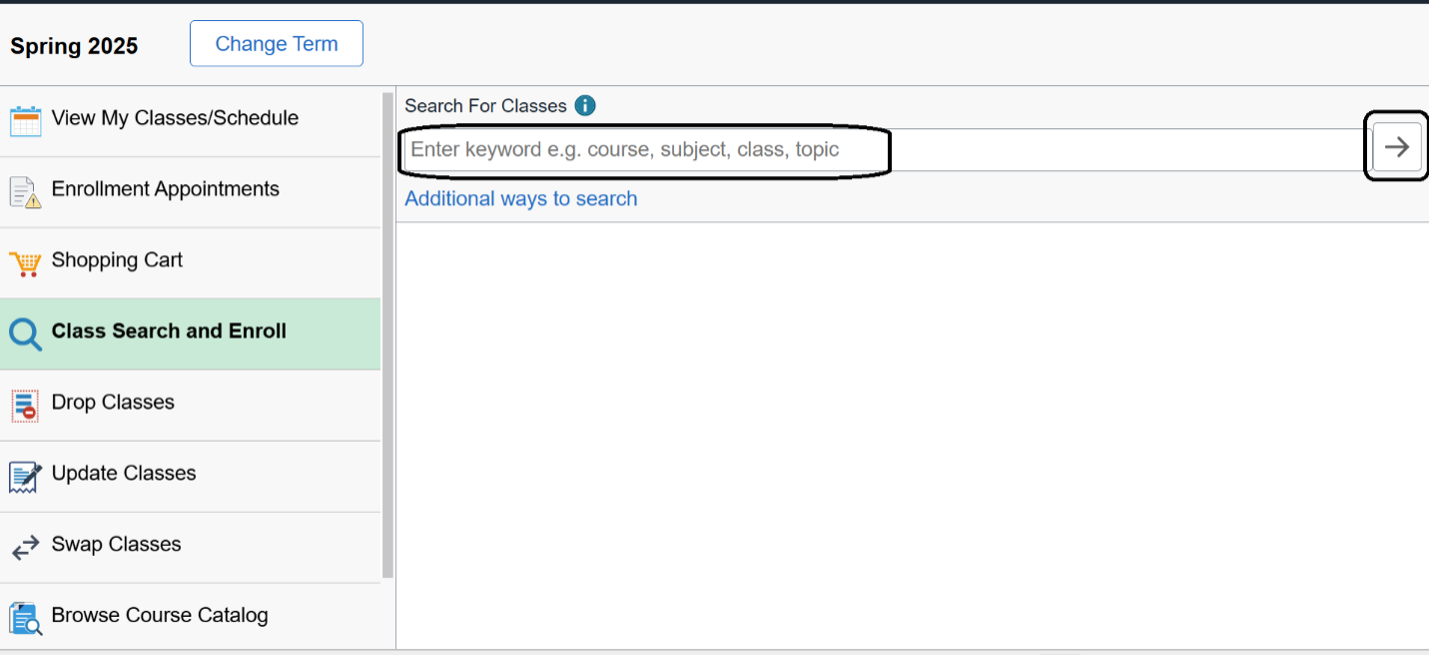Open View My Classes/Schedule menu item
Screen dimensions: 1430x660
pyautogui.click(x=175, y=118)
